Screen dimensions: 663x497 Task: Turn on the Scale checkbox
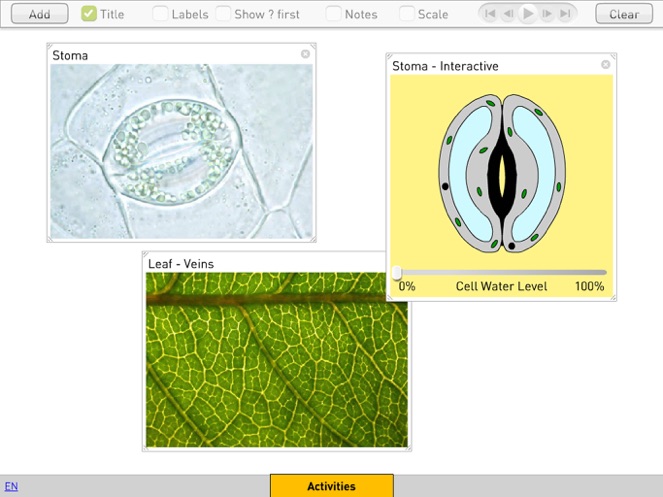pos(407,14)
